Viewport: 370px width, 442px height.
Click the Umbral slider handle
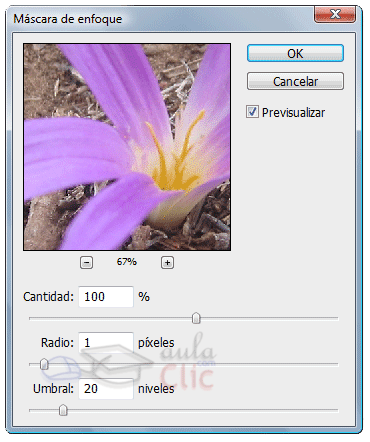(63, 410)
